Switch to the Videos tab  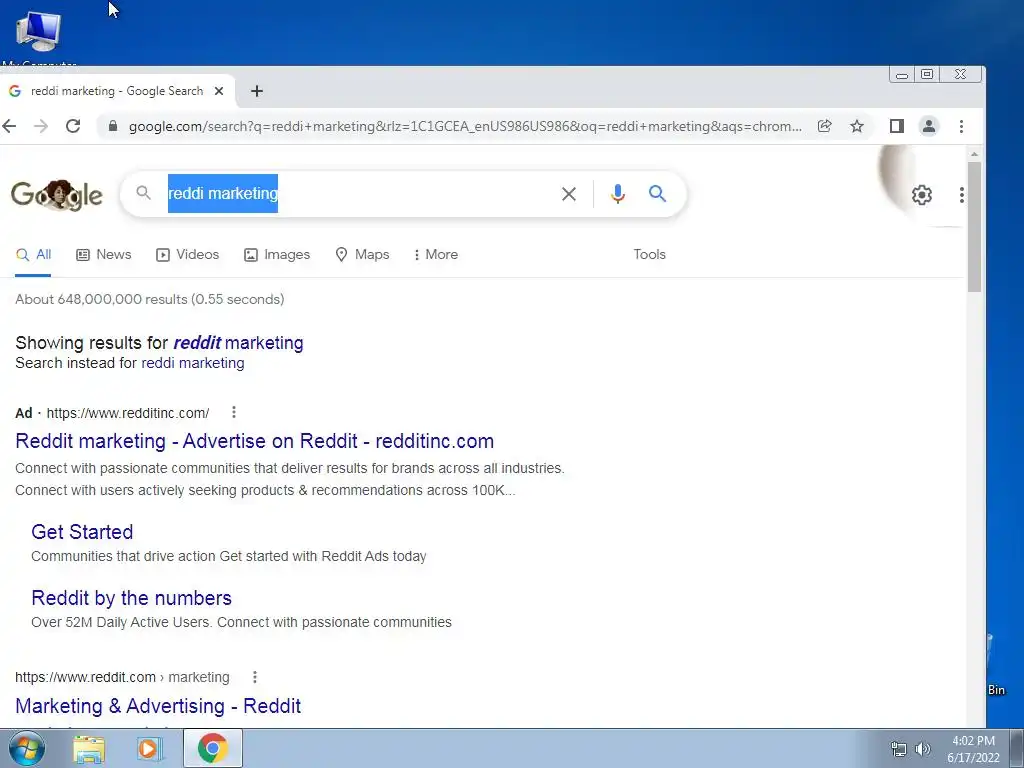[x=187, y=255]
